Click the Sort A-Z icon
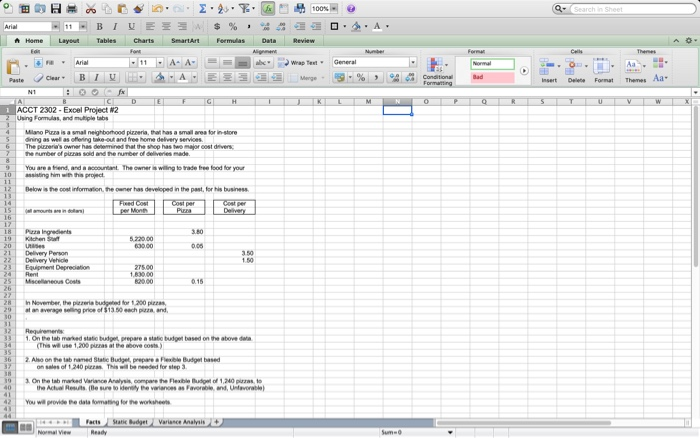 (x=223, y=8)
